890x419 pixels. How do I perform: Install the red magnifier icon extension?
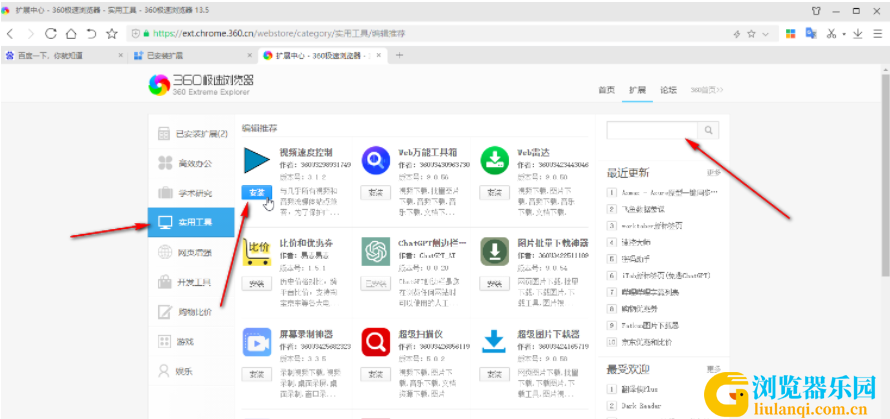click(x=375, y=374)
